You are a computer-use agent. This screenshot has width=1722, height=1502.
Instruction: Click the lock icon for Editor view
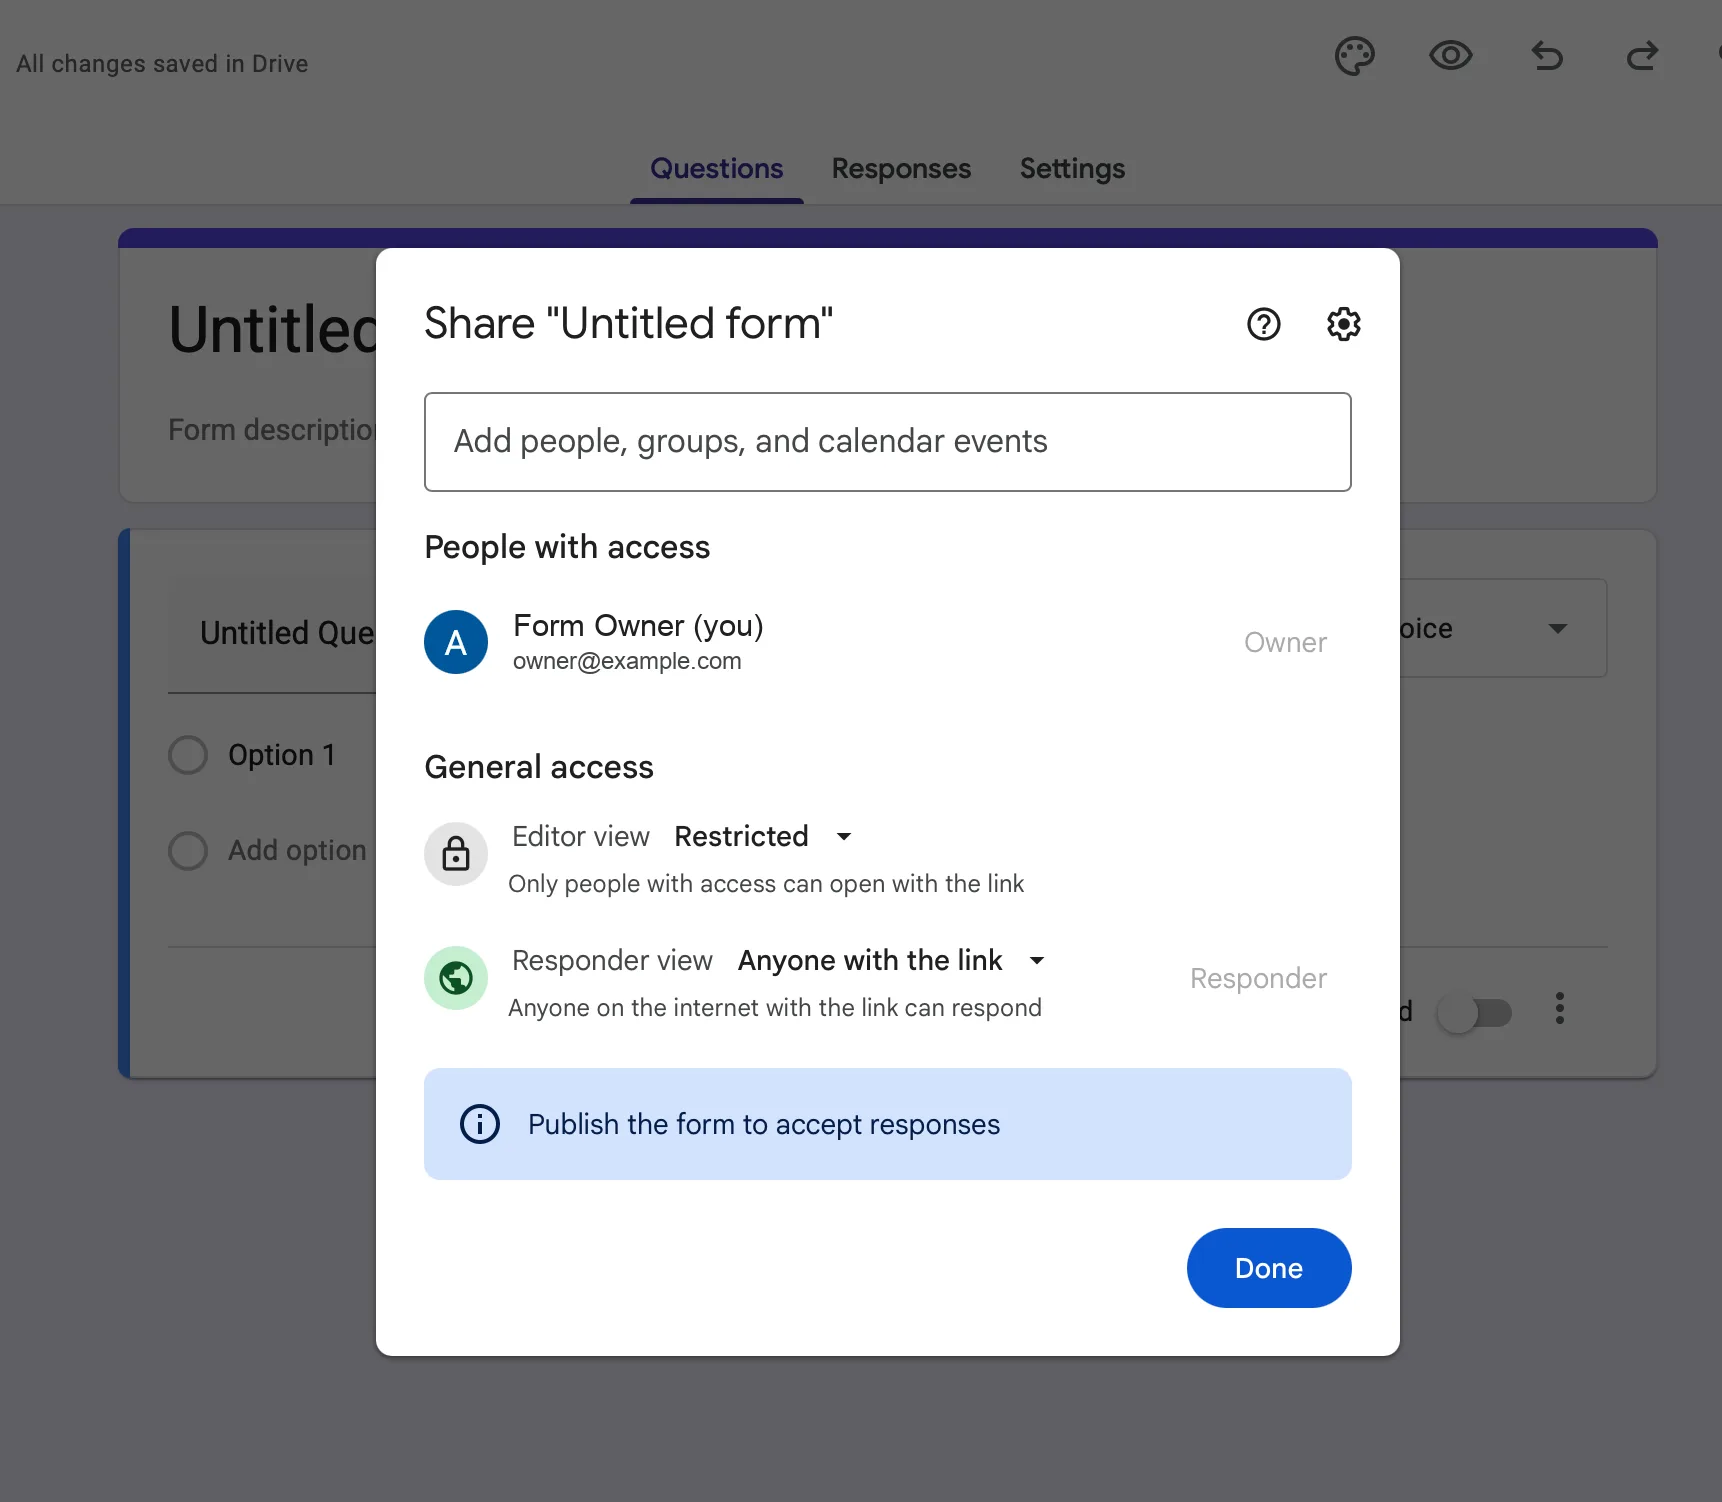[x=456, y=854]
